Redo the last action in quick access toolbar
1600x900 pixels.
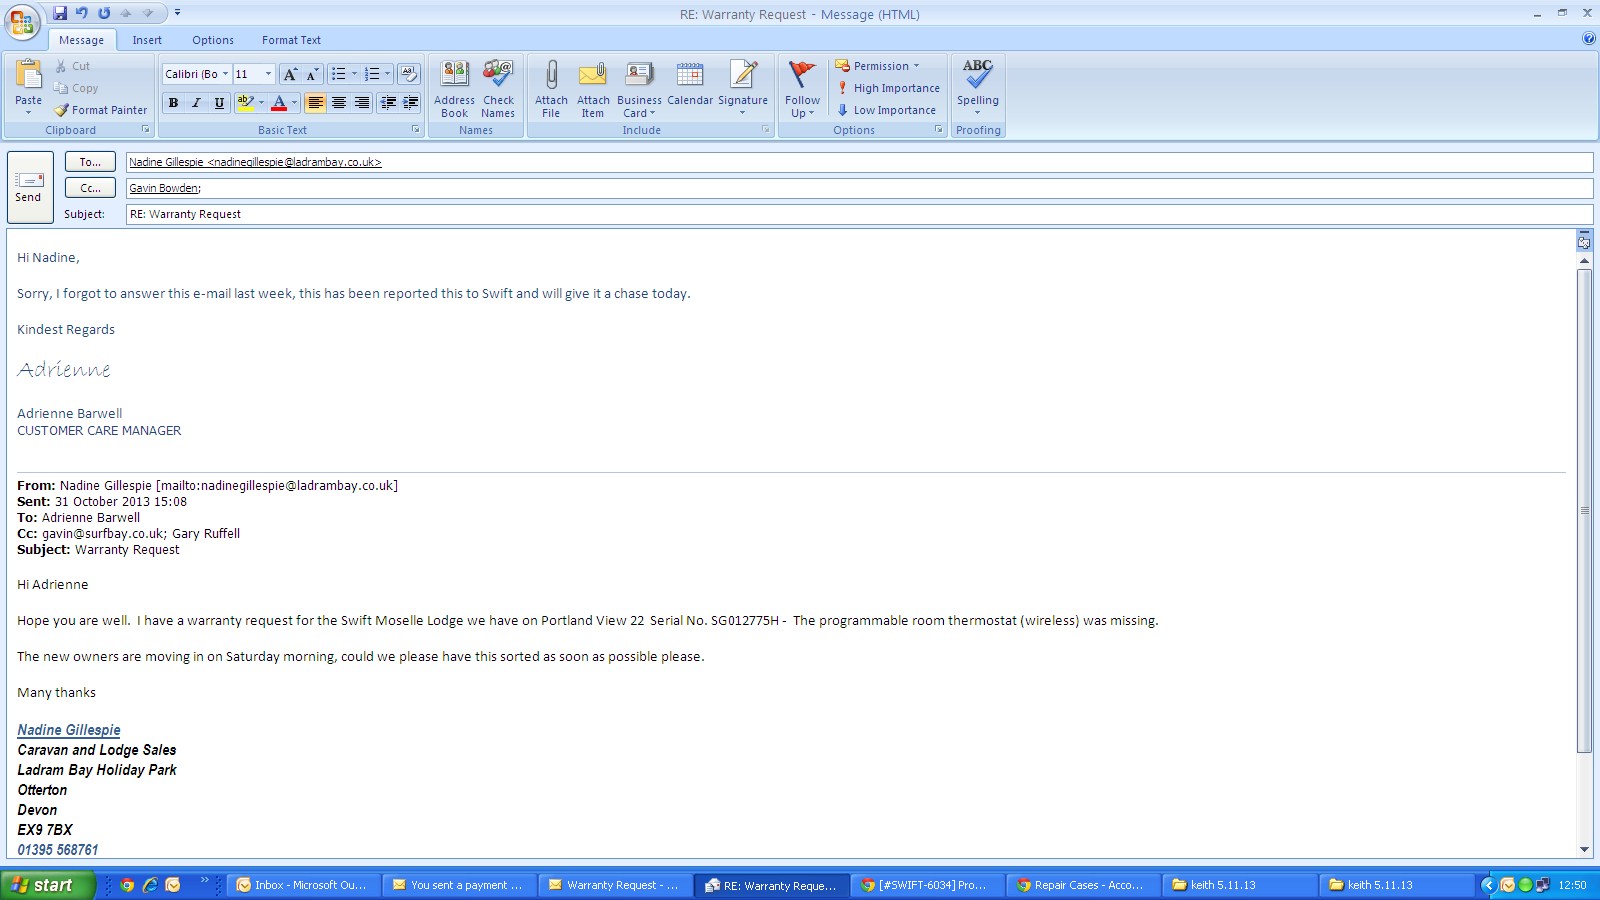coord(104,13)
